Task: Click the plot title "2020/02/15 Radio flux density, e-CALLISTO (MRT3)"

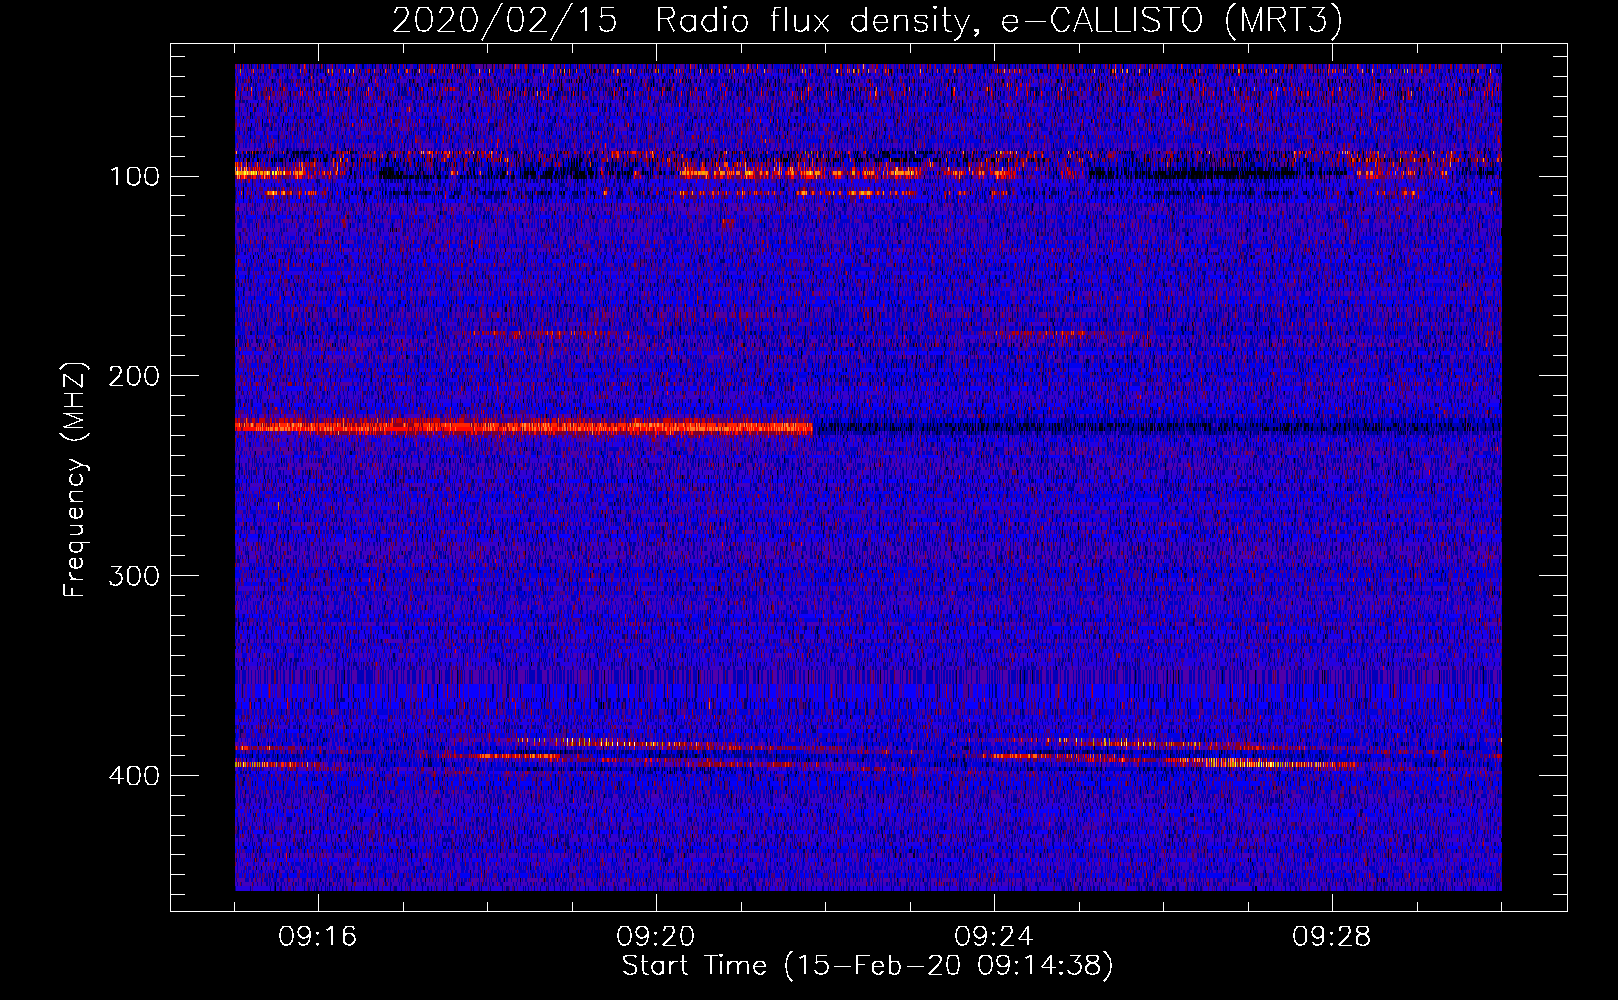Action: point(867,20)
